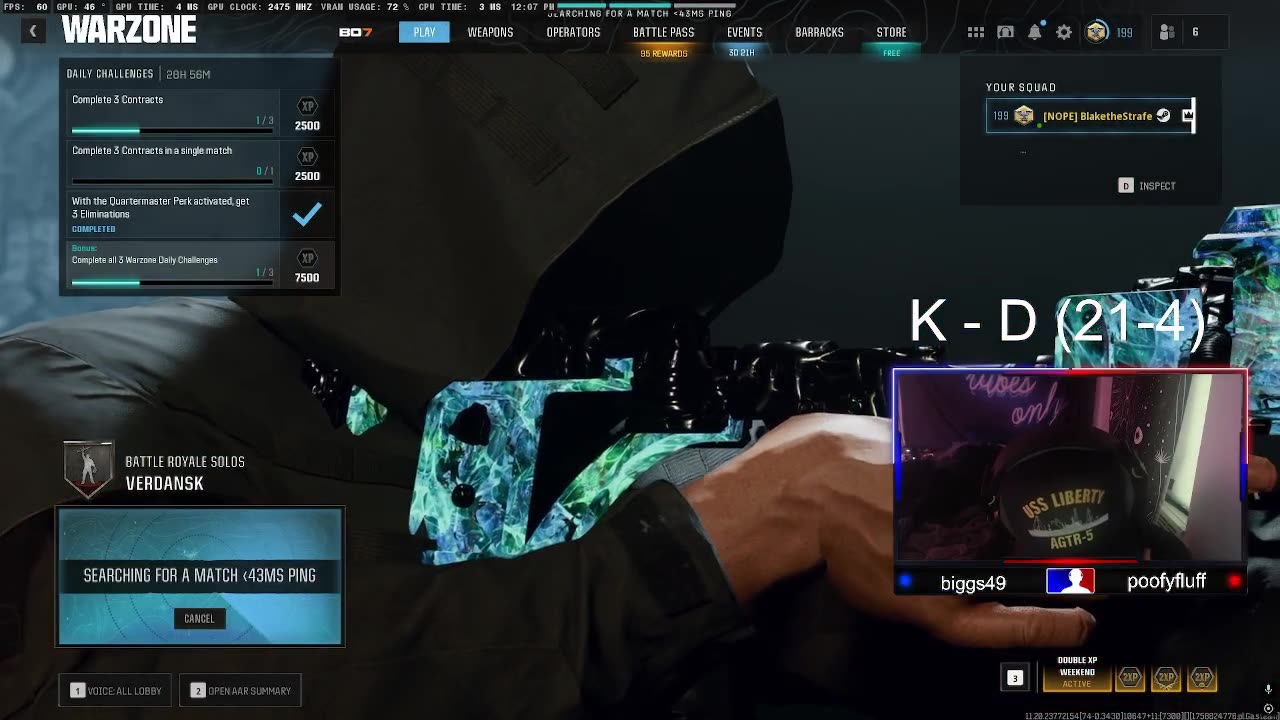Open settings gear icon
The height and width of the screenshot is (720, 1280).
pyautogui.click(x=1064, y=32)
